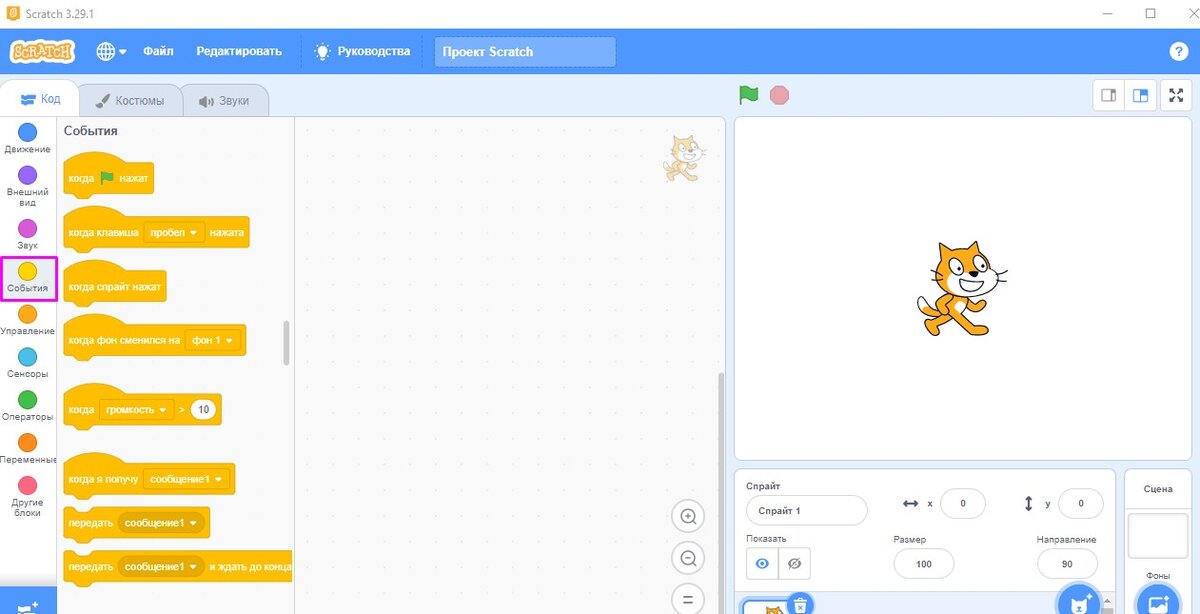The width and height of the screenshot is (1200, 614).
Task: Show the sprite with the eye icon
Action: pos(762,564)
